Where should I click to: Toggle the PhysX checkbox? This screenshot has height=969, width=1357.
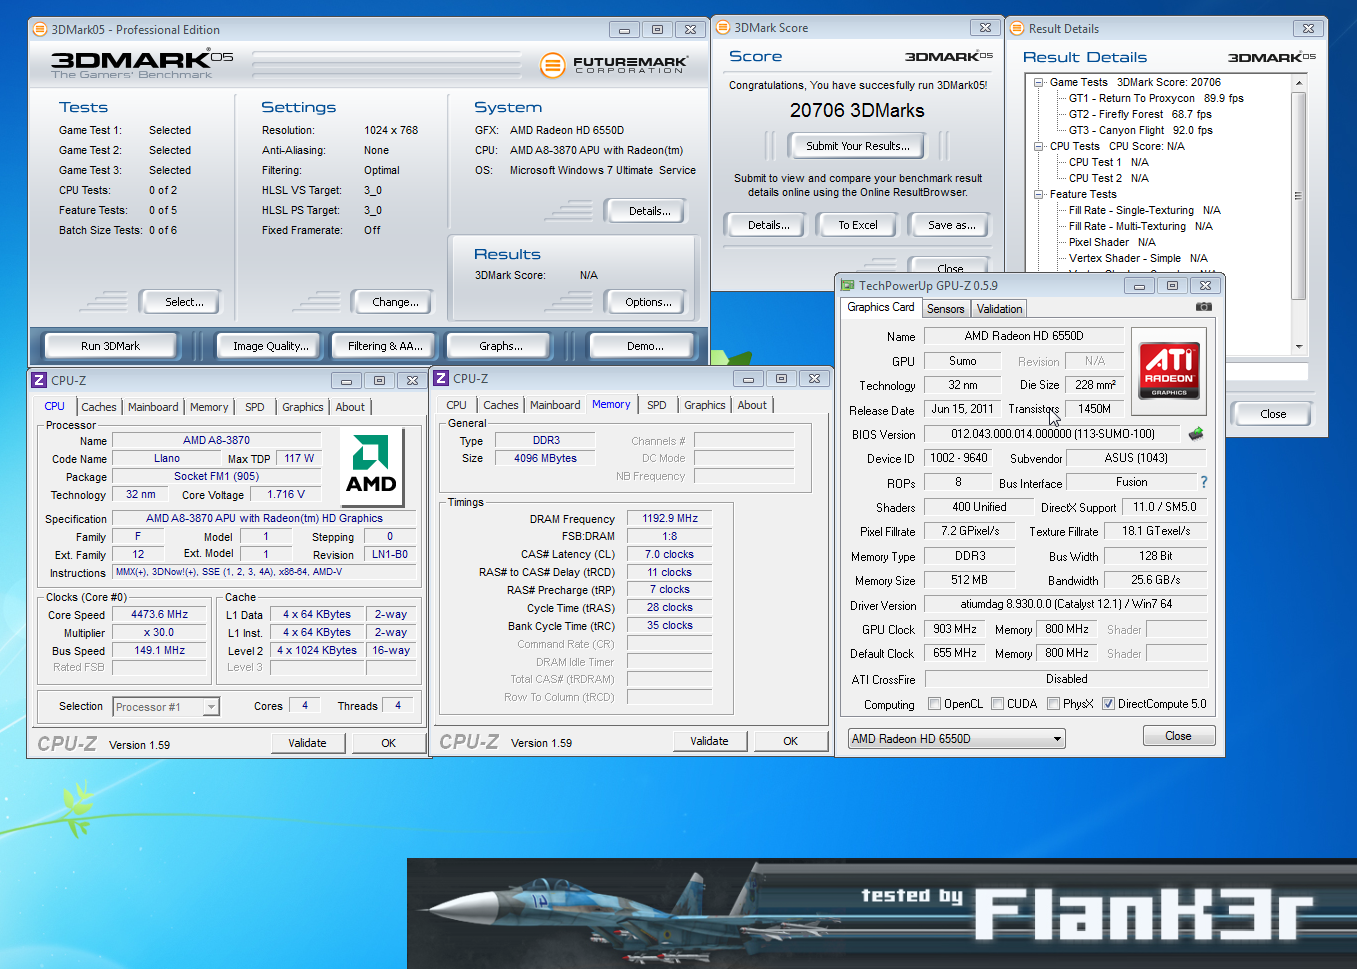pyautogui.click(x=1053, y=704)
